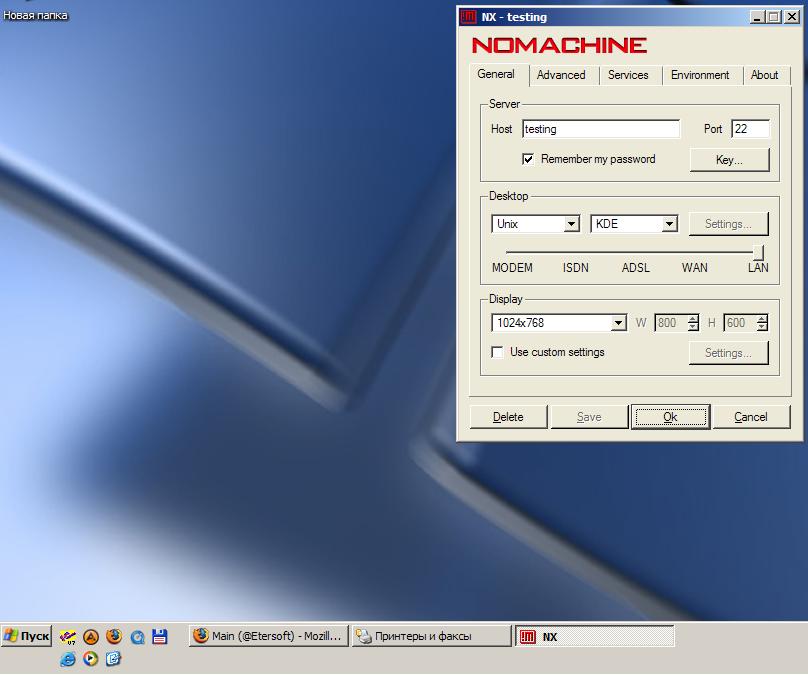Screen dimensions: 808x675
Task: Click the orange round icon in quick launch
Action: [91, 636]
